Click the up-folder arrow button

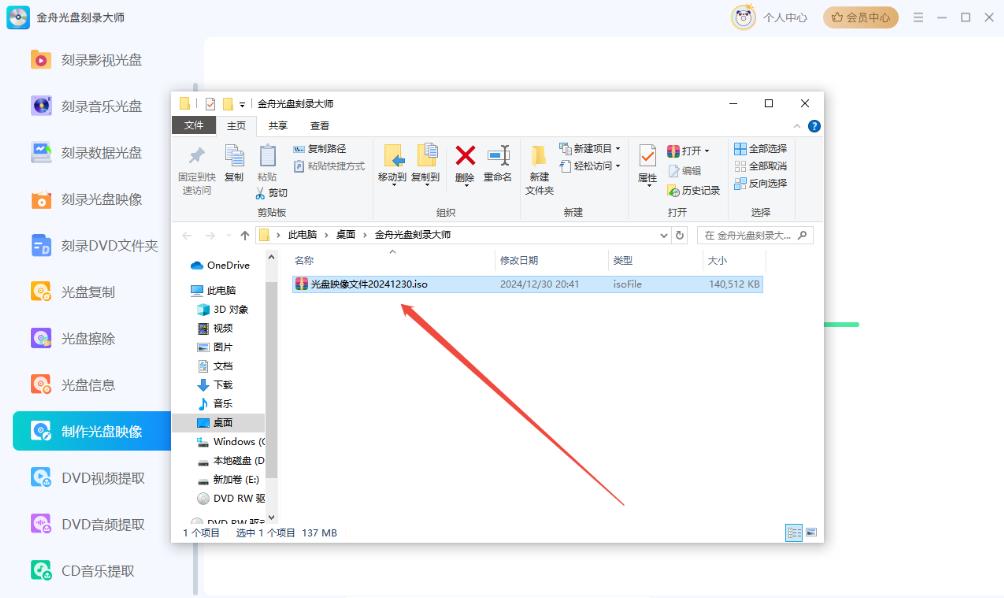click(x=245, y=236)
